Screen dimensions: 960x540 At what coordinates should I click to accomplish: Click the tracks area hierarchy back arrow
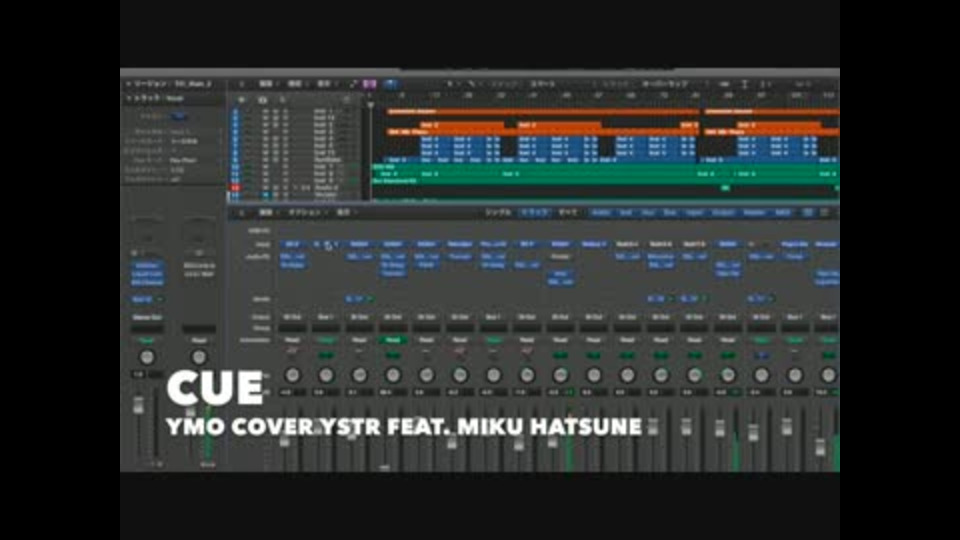click(242, 83)
